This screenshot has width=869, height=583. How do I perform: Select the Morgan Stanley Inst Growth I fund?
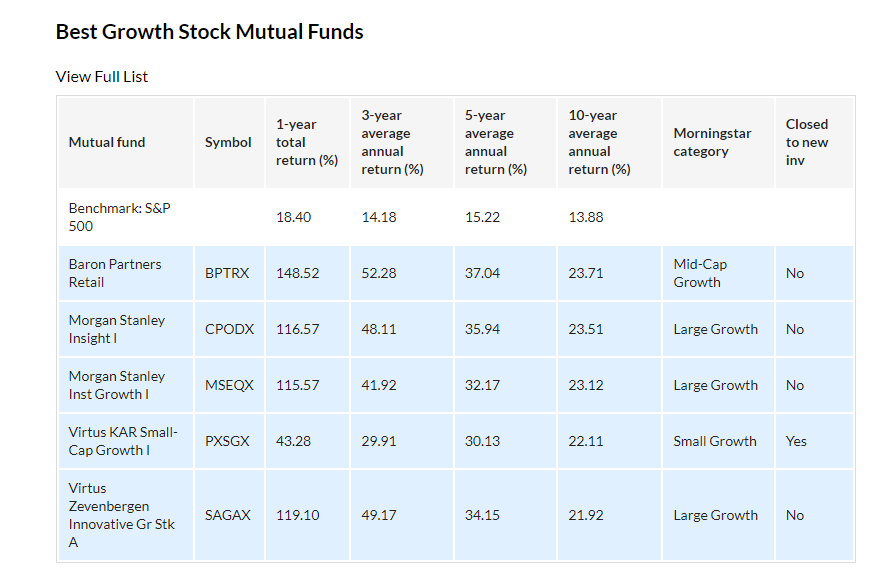click(x=117, y=385)
